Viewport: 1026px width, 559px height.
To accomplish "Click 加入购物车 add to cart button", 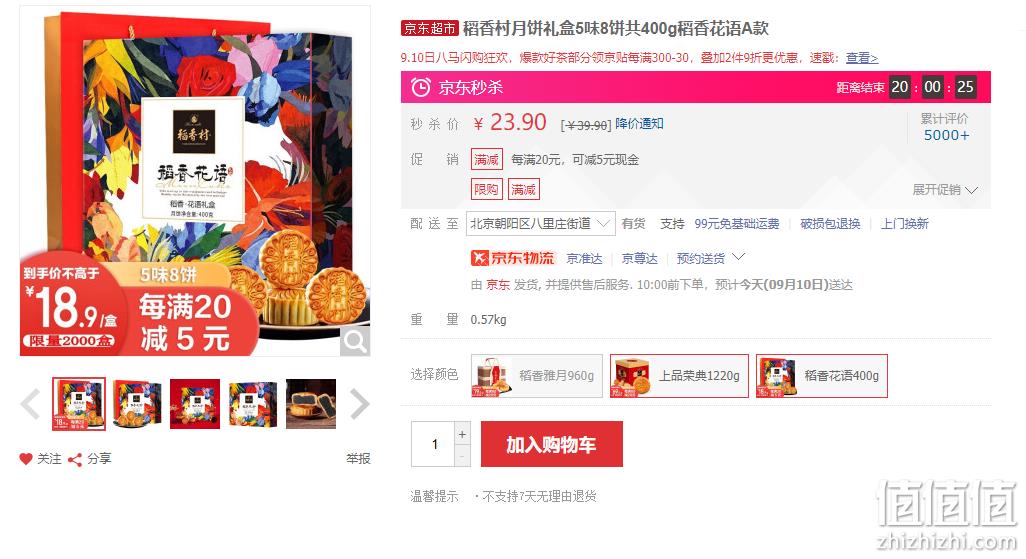I will coord(552,444).
